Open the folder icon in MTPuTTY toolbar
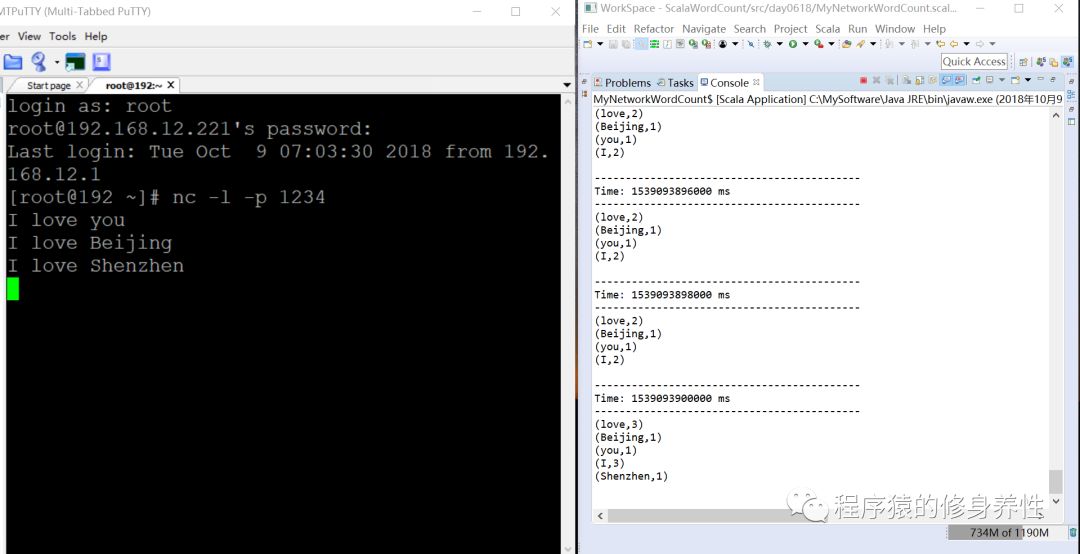Viewport: 1080px width, 554px height. pyautogui.click(x=12, y=62)
